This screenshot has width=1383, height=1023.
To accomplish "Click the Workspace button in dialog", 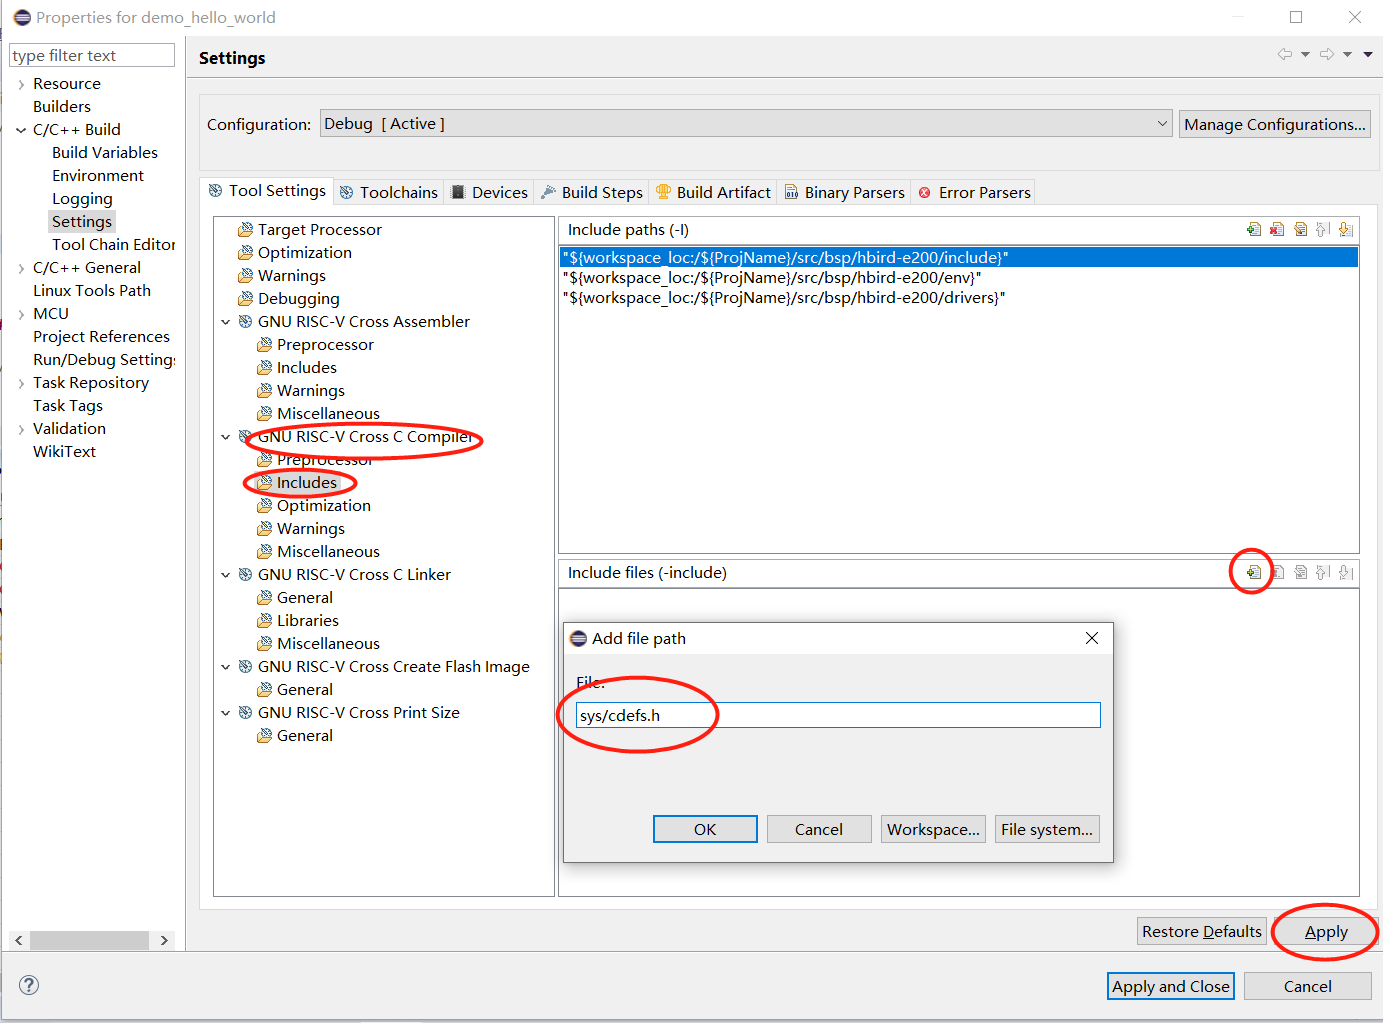I will coord(932,828).
